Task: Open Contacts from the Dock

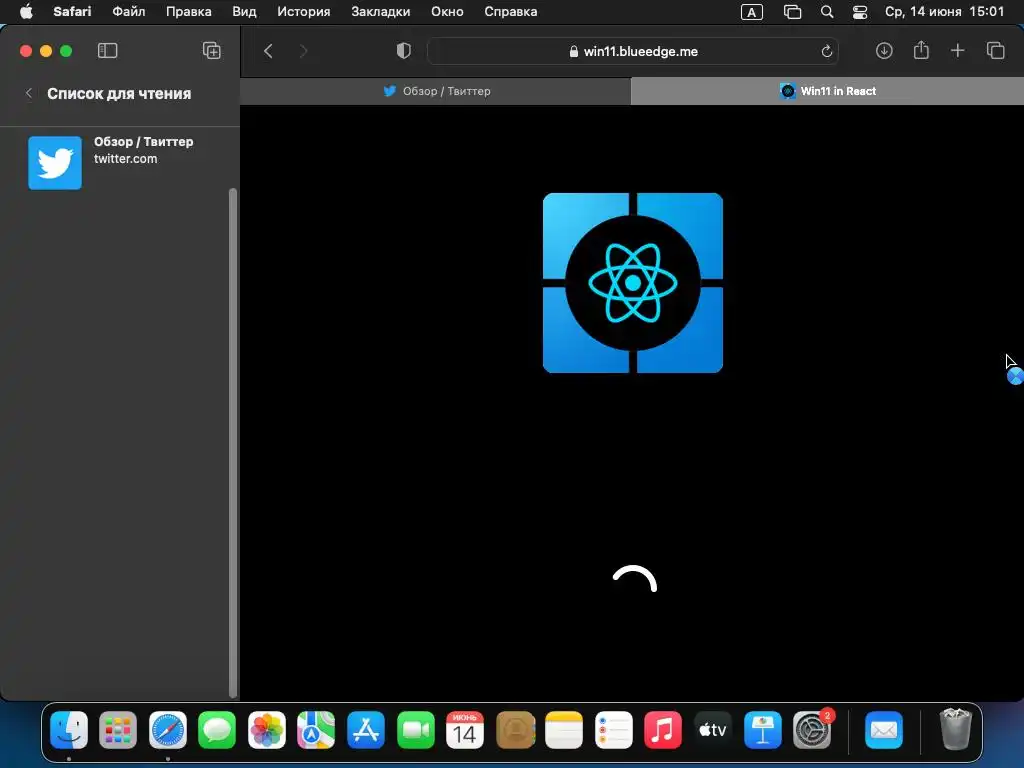Action: pos(515,730)
